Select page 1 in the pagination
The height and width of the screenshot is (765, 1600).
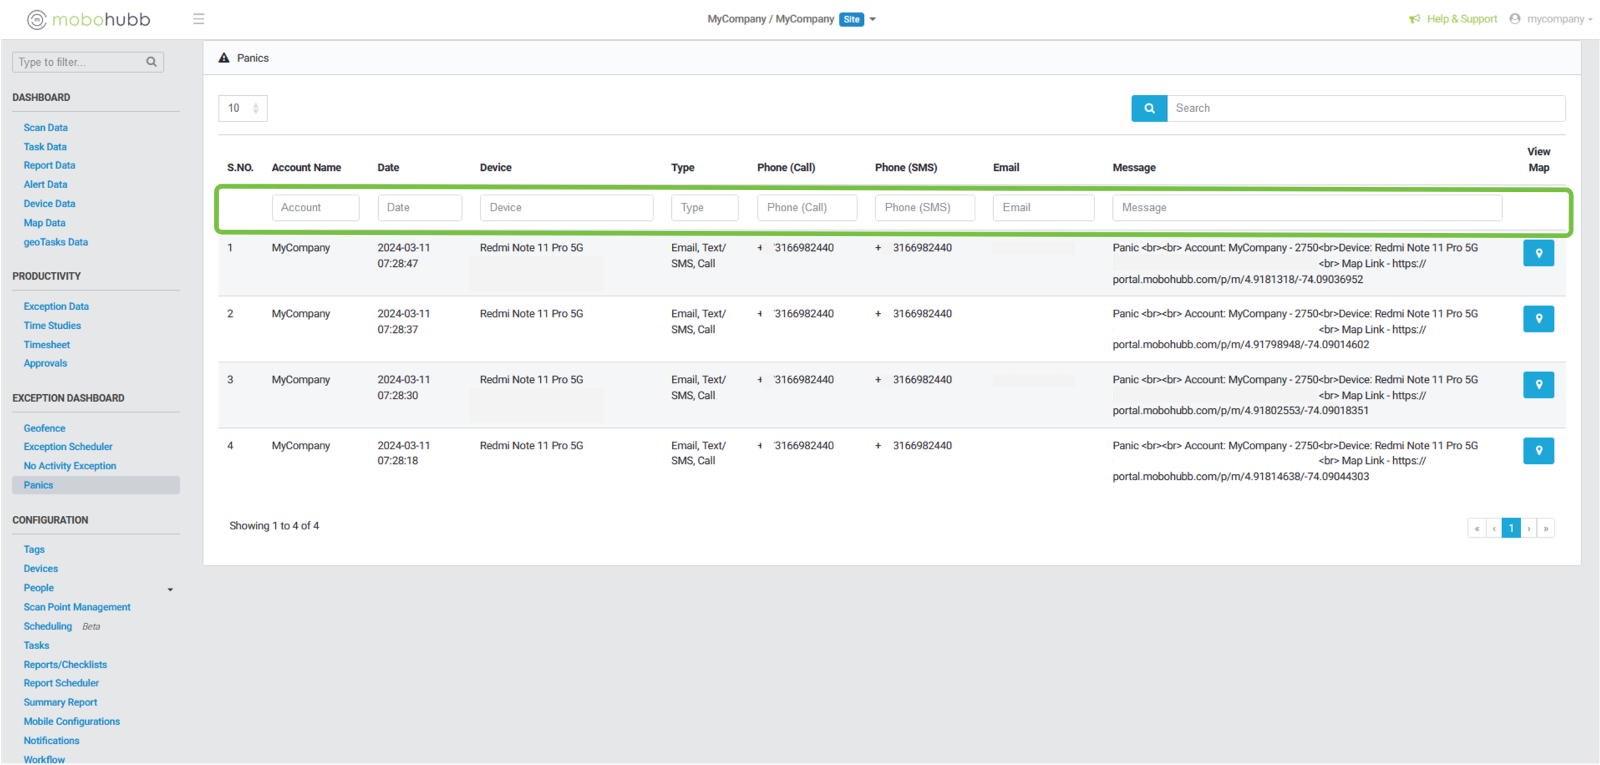coord(1511,528)
